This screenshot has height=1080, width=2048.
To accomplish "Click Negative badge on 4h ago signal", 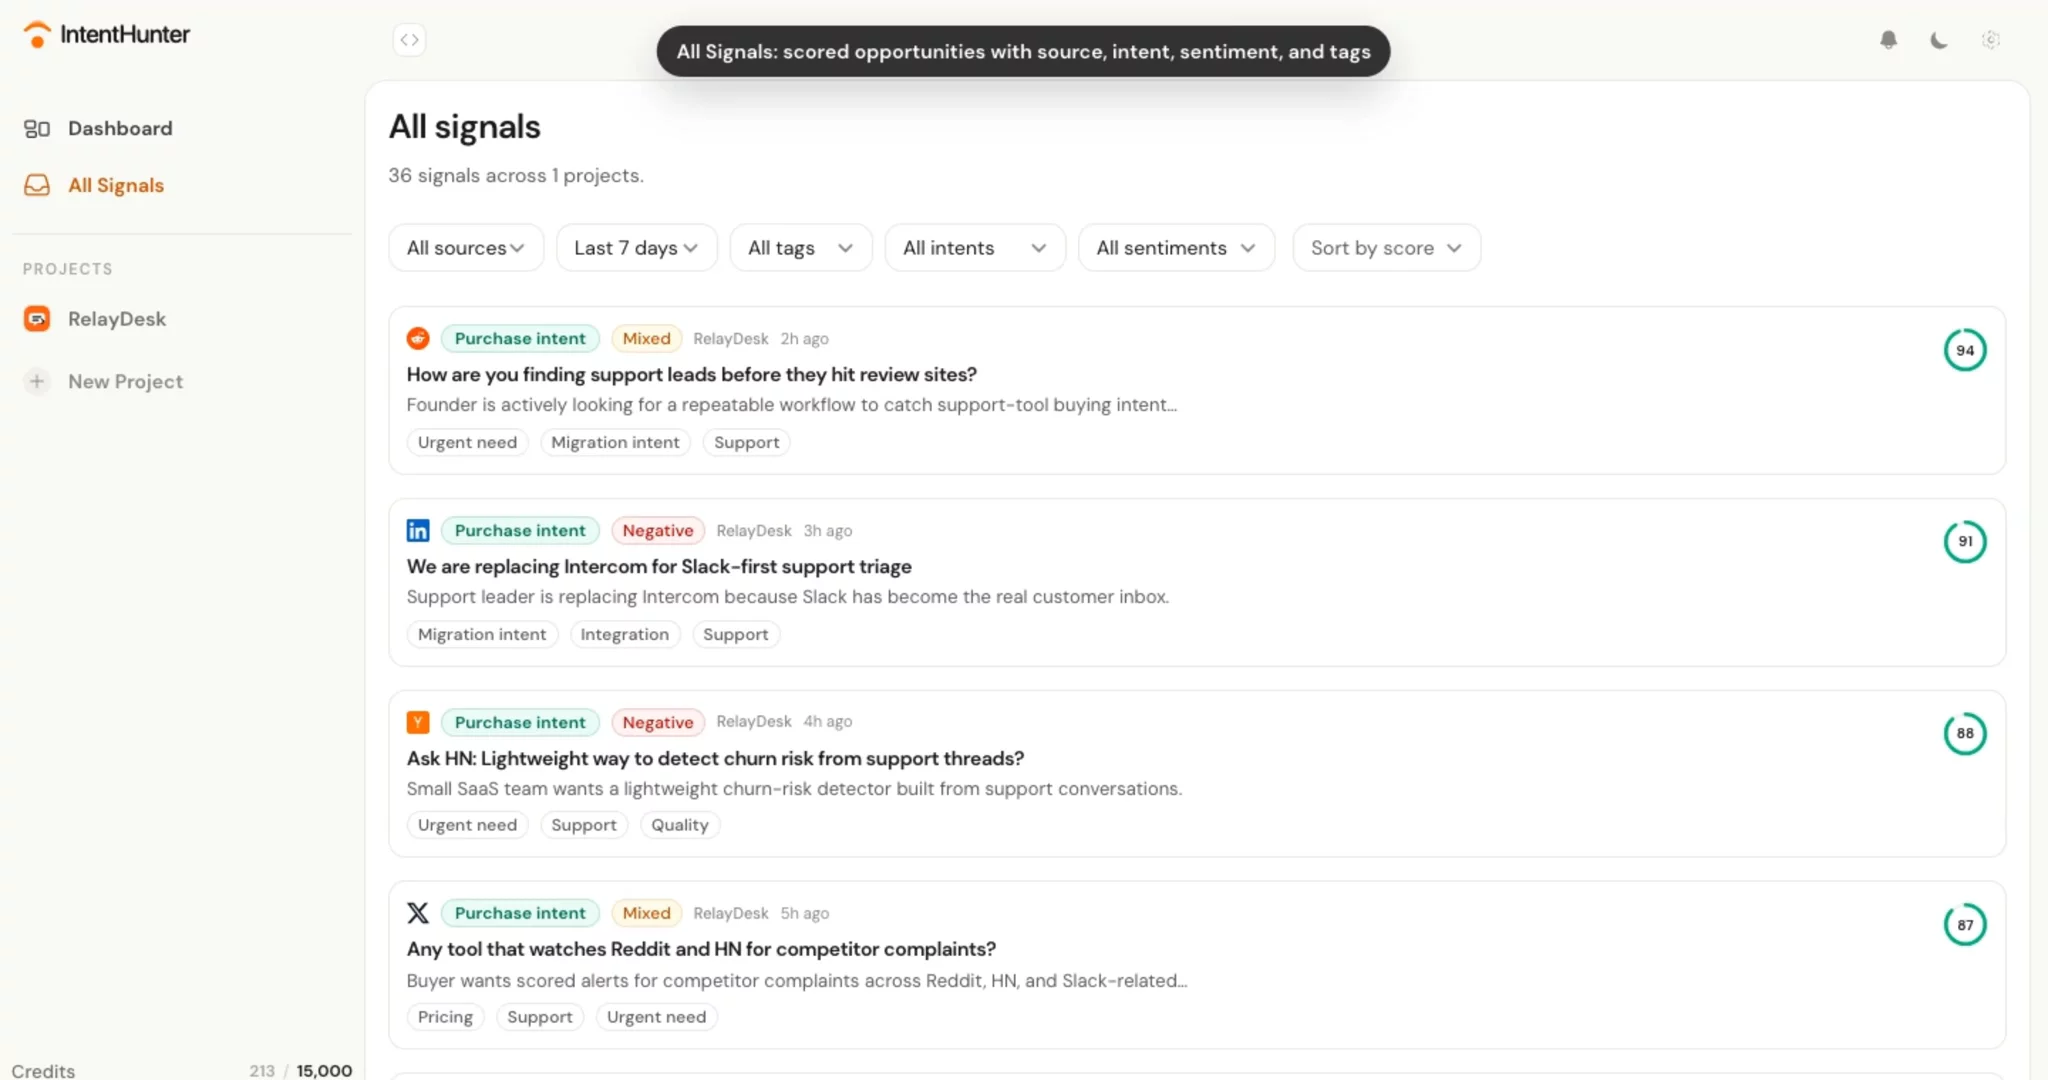I will coord(658,722).
